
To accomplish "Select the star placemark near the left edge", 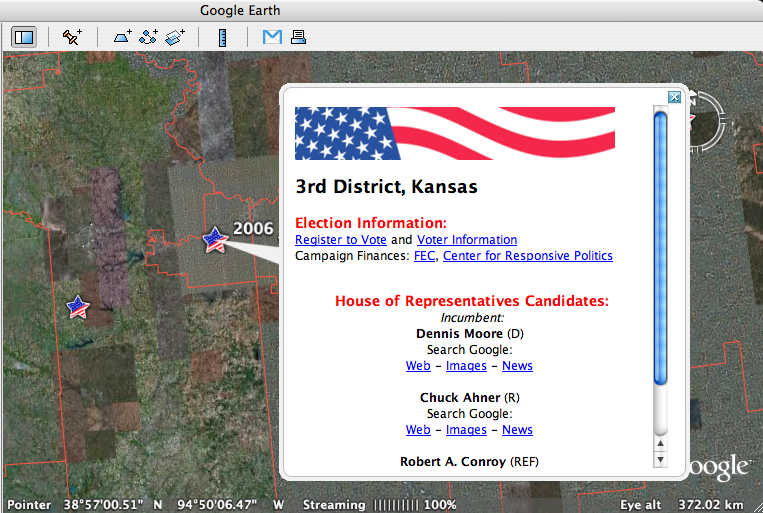I will [78, 307].
